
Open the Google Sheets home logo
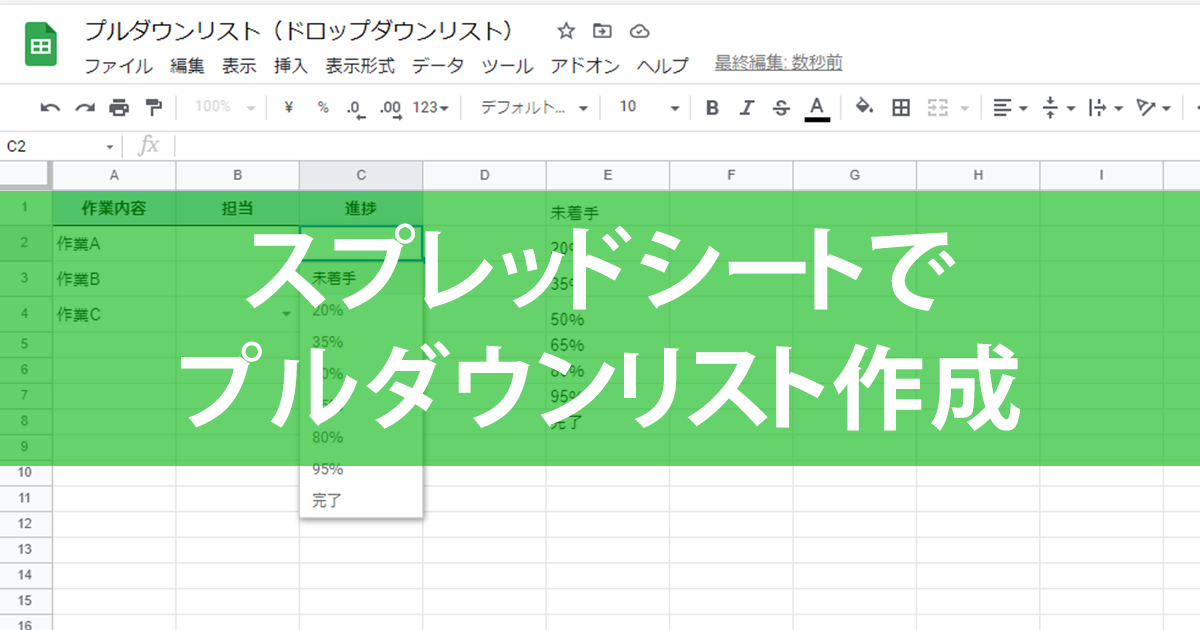click(x=41, y=46)
